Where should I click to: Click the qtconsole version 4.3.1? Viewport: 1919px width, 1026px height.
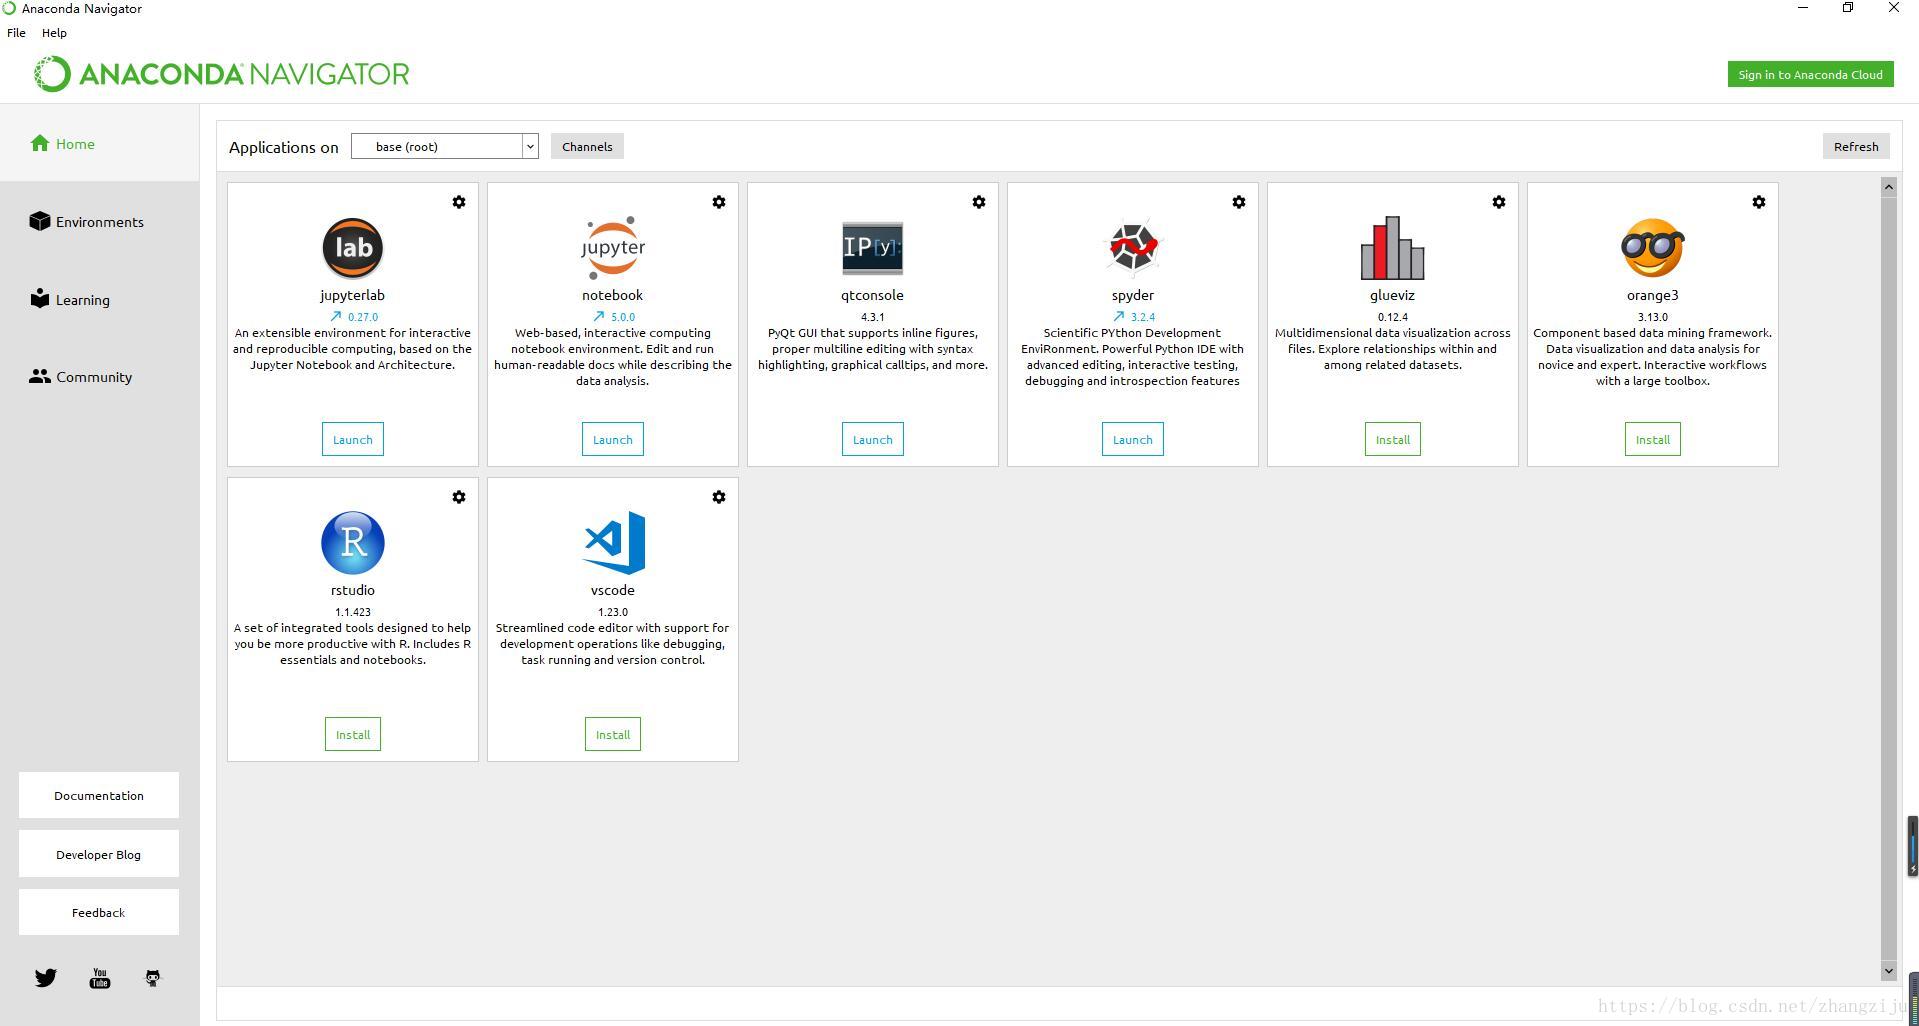coord(873,317)
